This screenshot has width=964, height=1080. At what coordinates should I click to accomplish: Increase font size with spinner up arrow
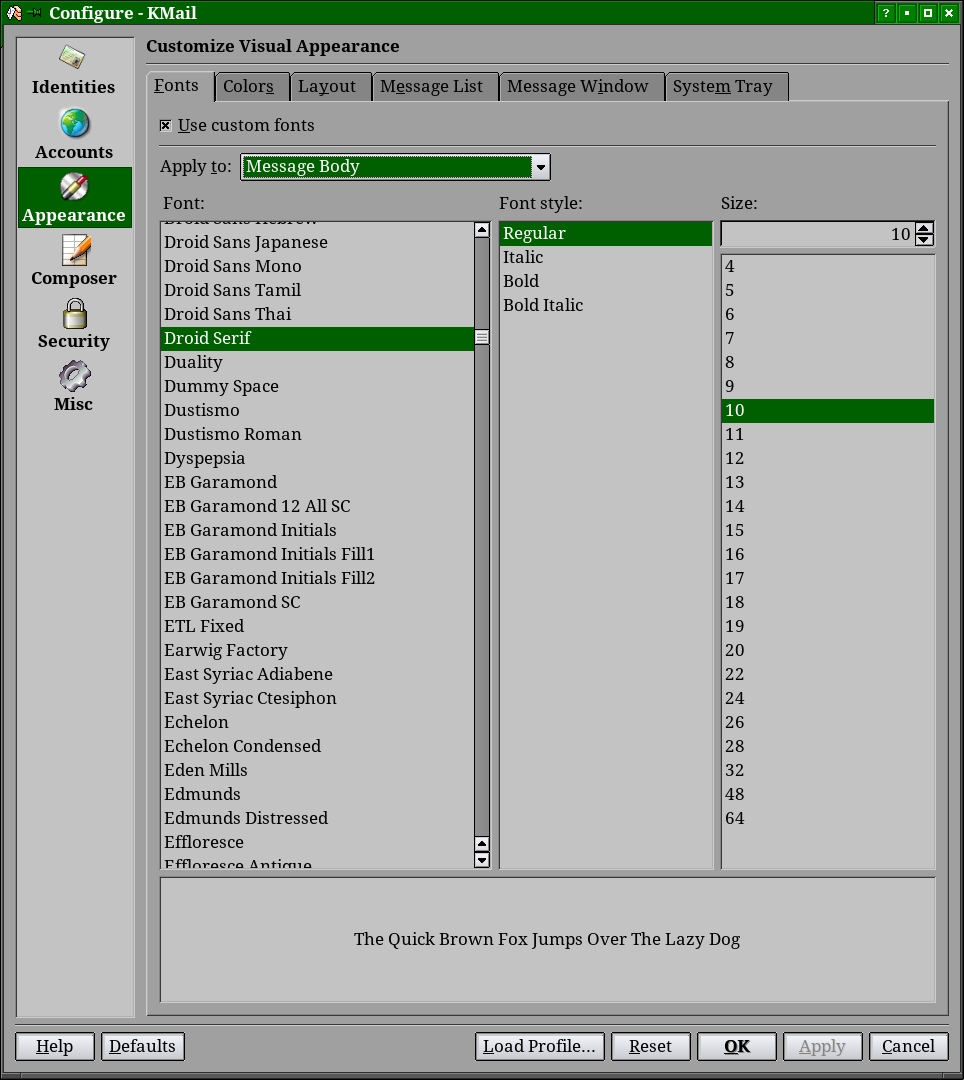tap(925, 228)
